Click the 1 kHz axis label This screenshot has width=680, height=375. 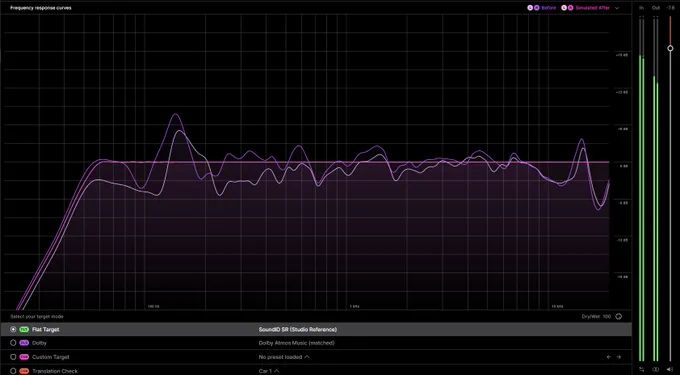click(x=354, y=306)
